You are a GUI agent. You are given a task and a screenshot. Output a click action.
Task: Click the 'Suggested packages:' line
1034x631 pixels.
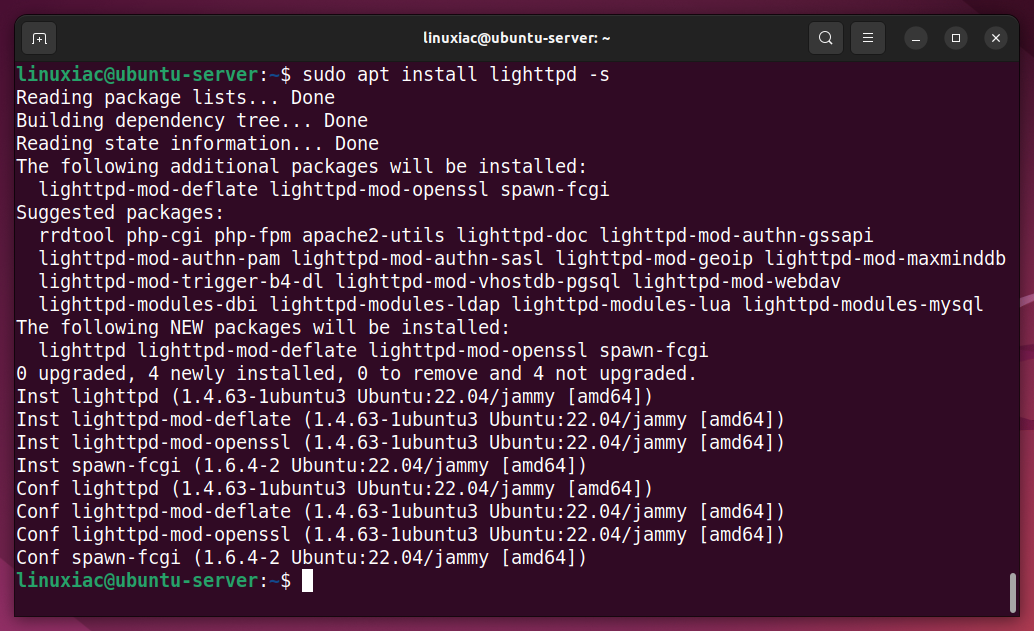(120, 213)
